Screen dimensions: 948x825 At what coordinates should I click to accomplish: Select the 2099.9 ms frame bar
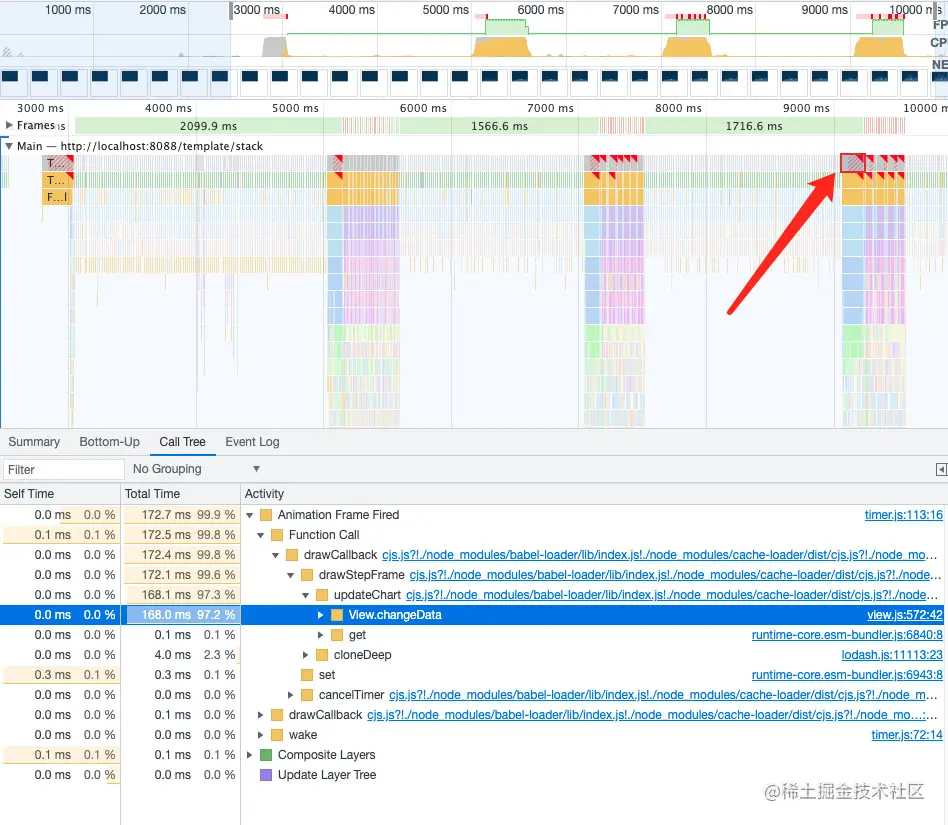click(208, 126)
